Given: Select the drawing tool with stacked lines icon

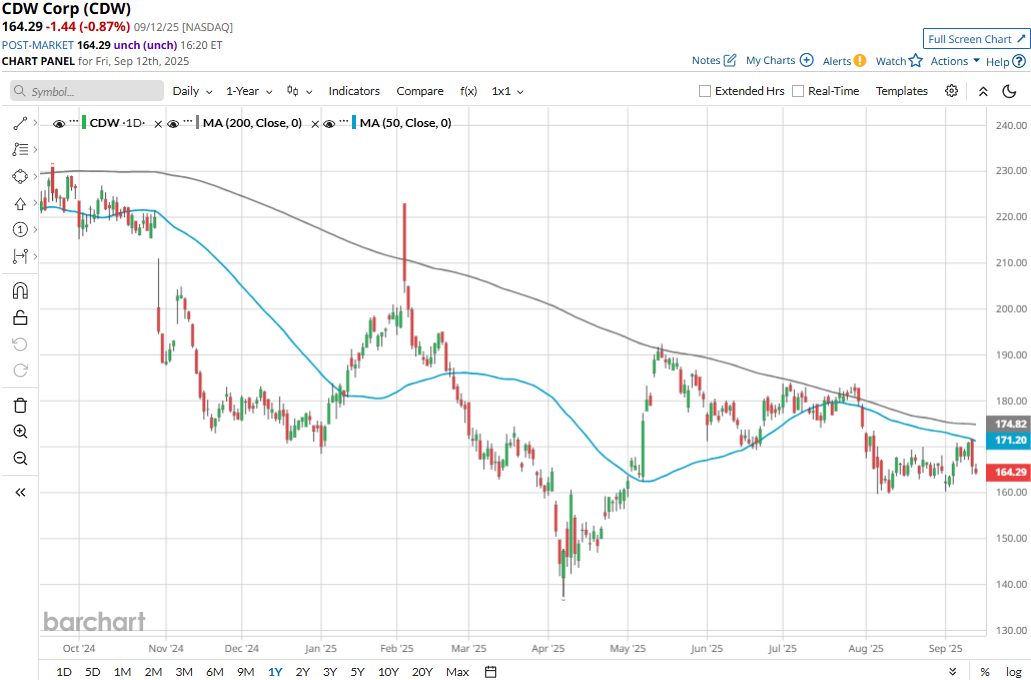Looking at the screenshot, I should tap(20, 150).
